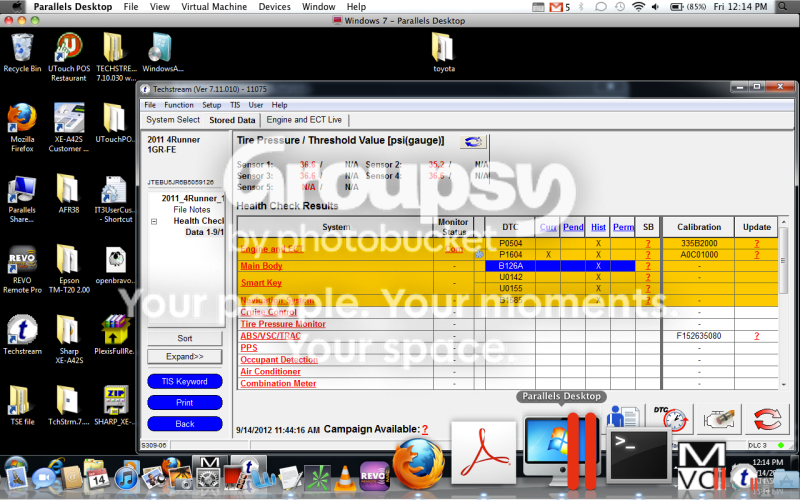
Task: Open the Function menu in Techstream
Action: tap(179, 105)
